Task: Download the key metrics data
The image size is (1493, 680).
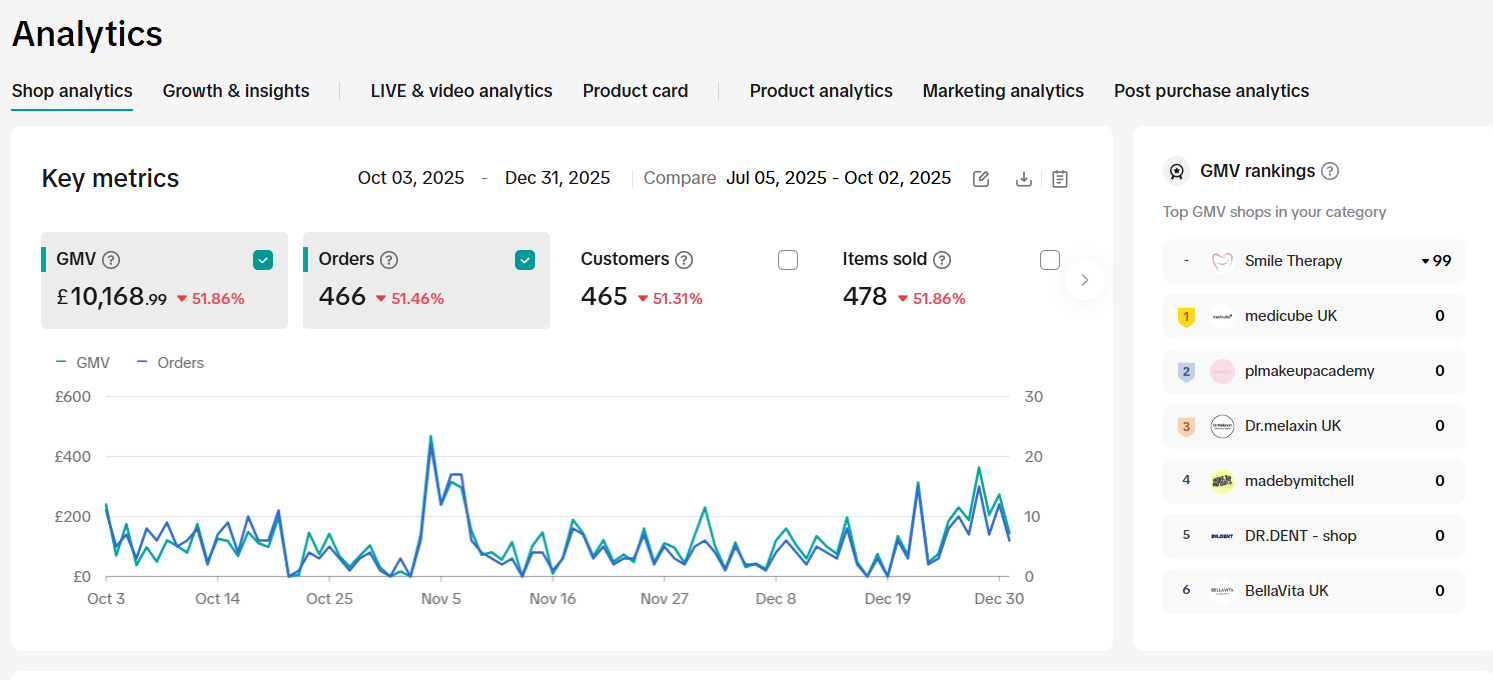Action: [x=1023, y=179]
